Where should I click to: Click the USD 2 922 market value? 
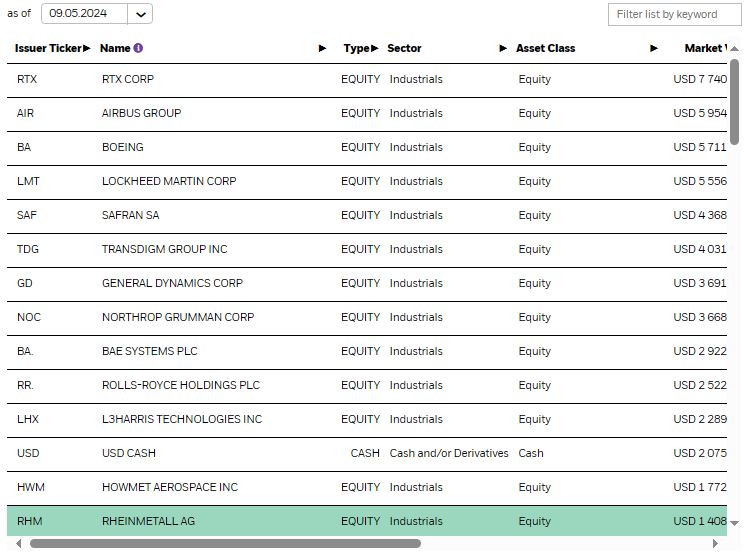tap(700, 351)
